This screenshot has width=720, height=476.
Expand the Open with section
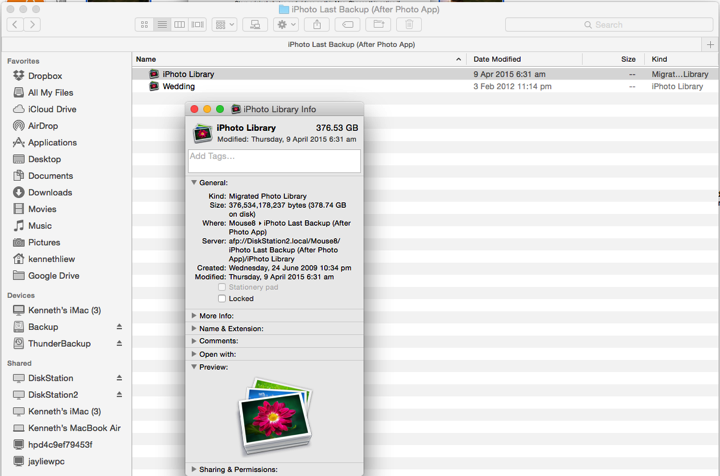[x=194, y=354]
